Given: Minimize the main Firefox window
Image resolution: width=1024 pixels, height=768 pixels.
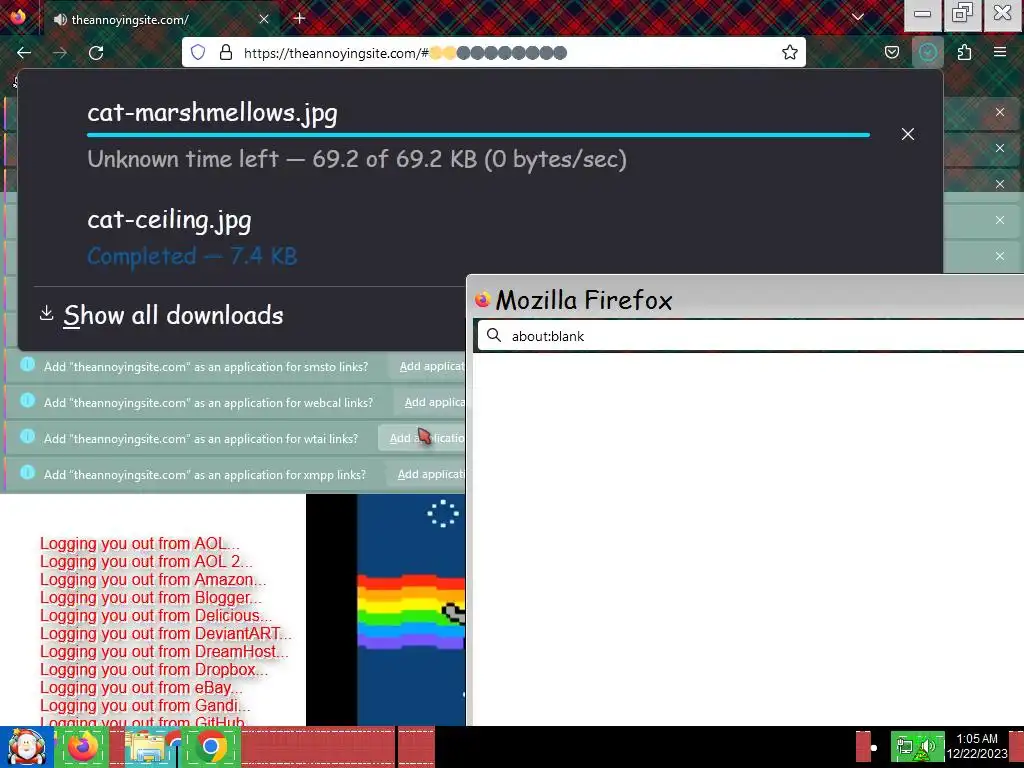Looking at the screenshot, I should pyautogui.click(x=922, y=14).
